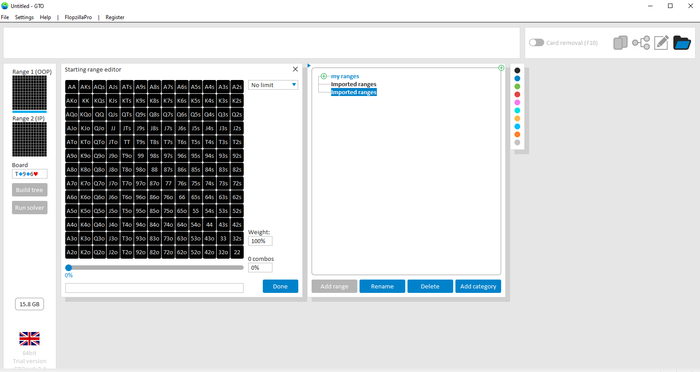Pick the red color swatch
The width and height of the screenshot is (700, 372).
click(517, 94)
